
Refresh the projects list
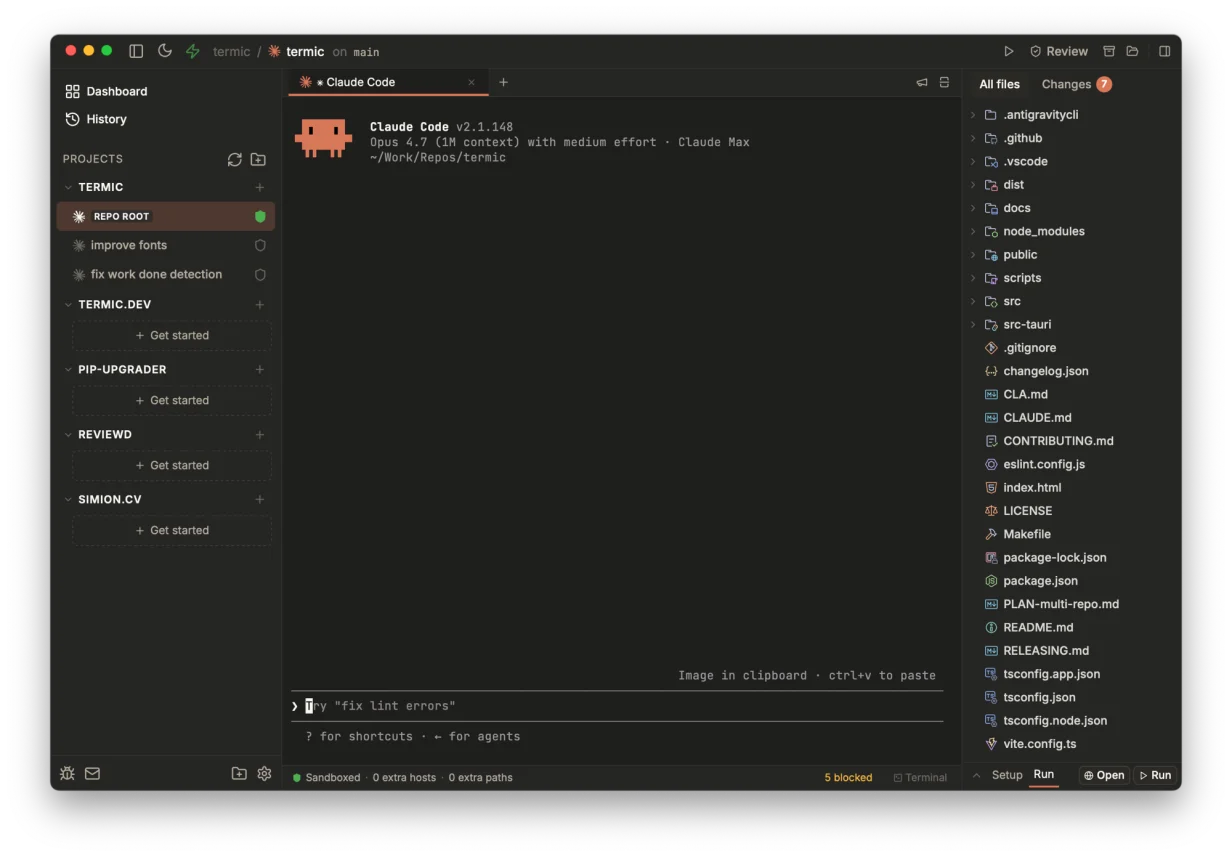point(234,159)
